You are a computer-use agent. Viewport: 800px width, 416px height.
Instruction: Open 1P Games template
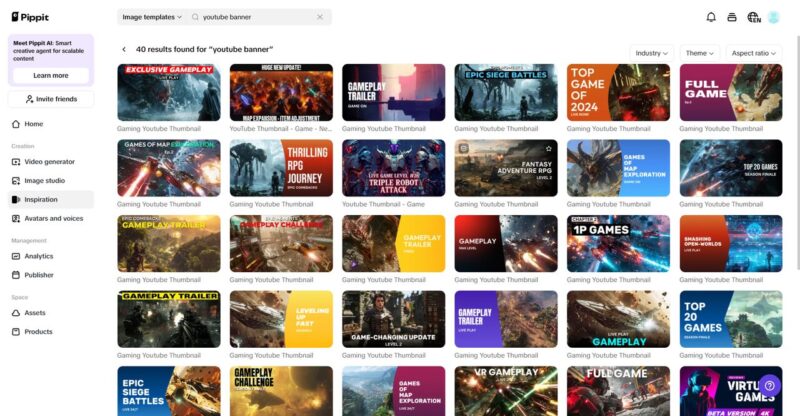618,243
